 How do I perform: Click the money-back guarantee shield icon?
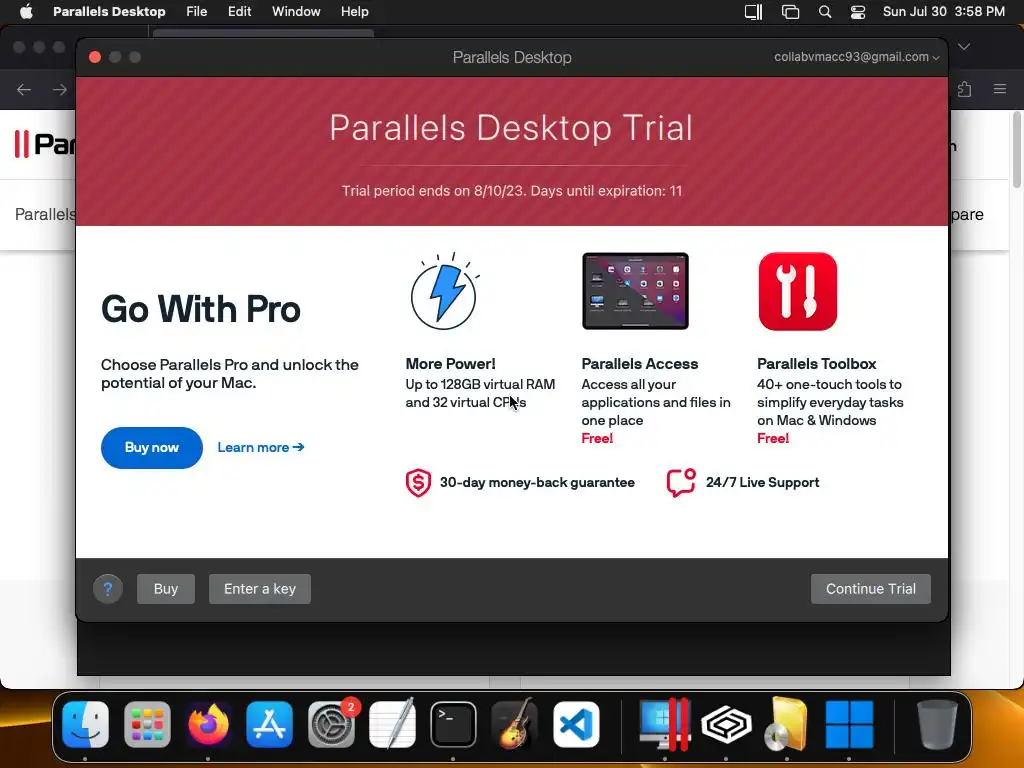pyautogui.click(x=418, y=483)
